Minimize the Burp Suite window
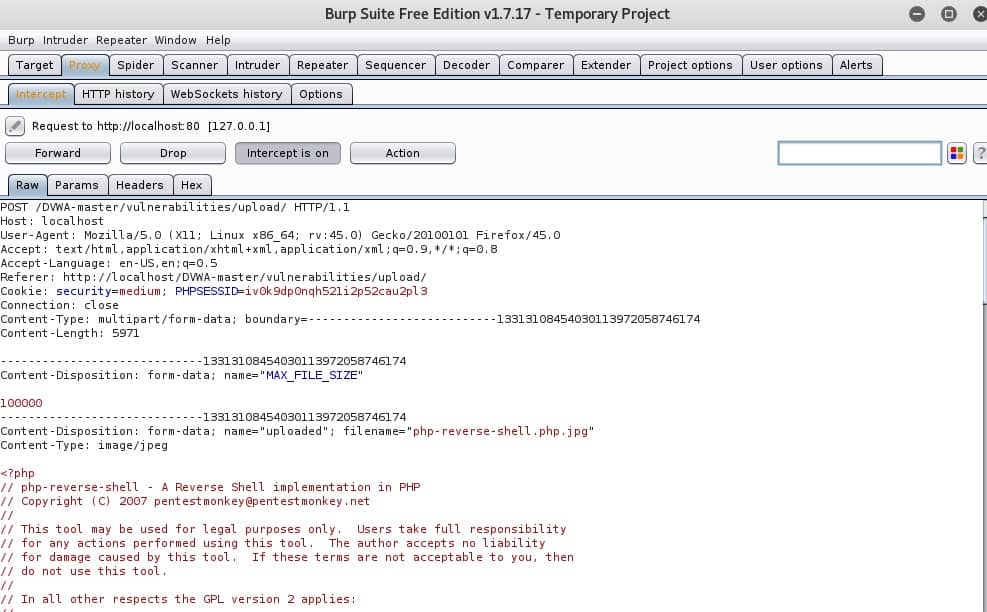 point(917,14)
